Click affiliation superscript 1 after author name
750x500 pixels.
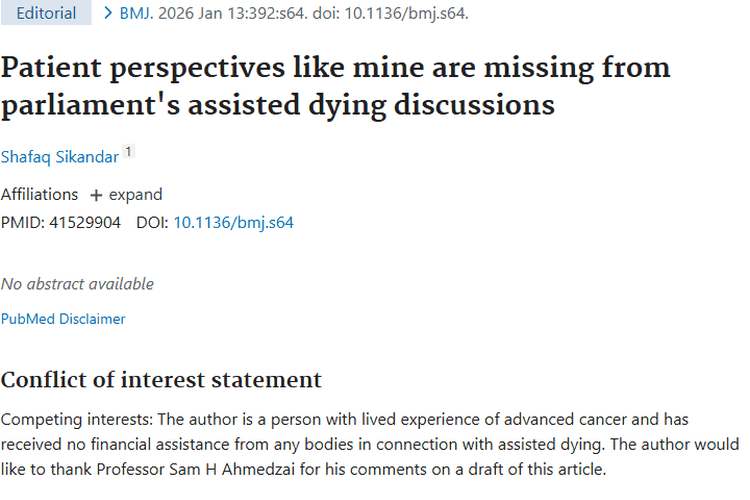click(128, 153)
